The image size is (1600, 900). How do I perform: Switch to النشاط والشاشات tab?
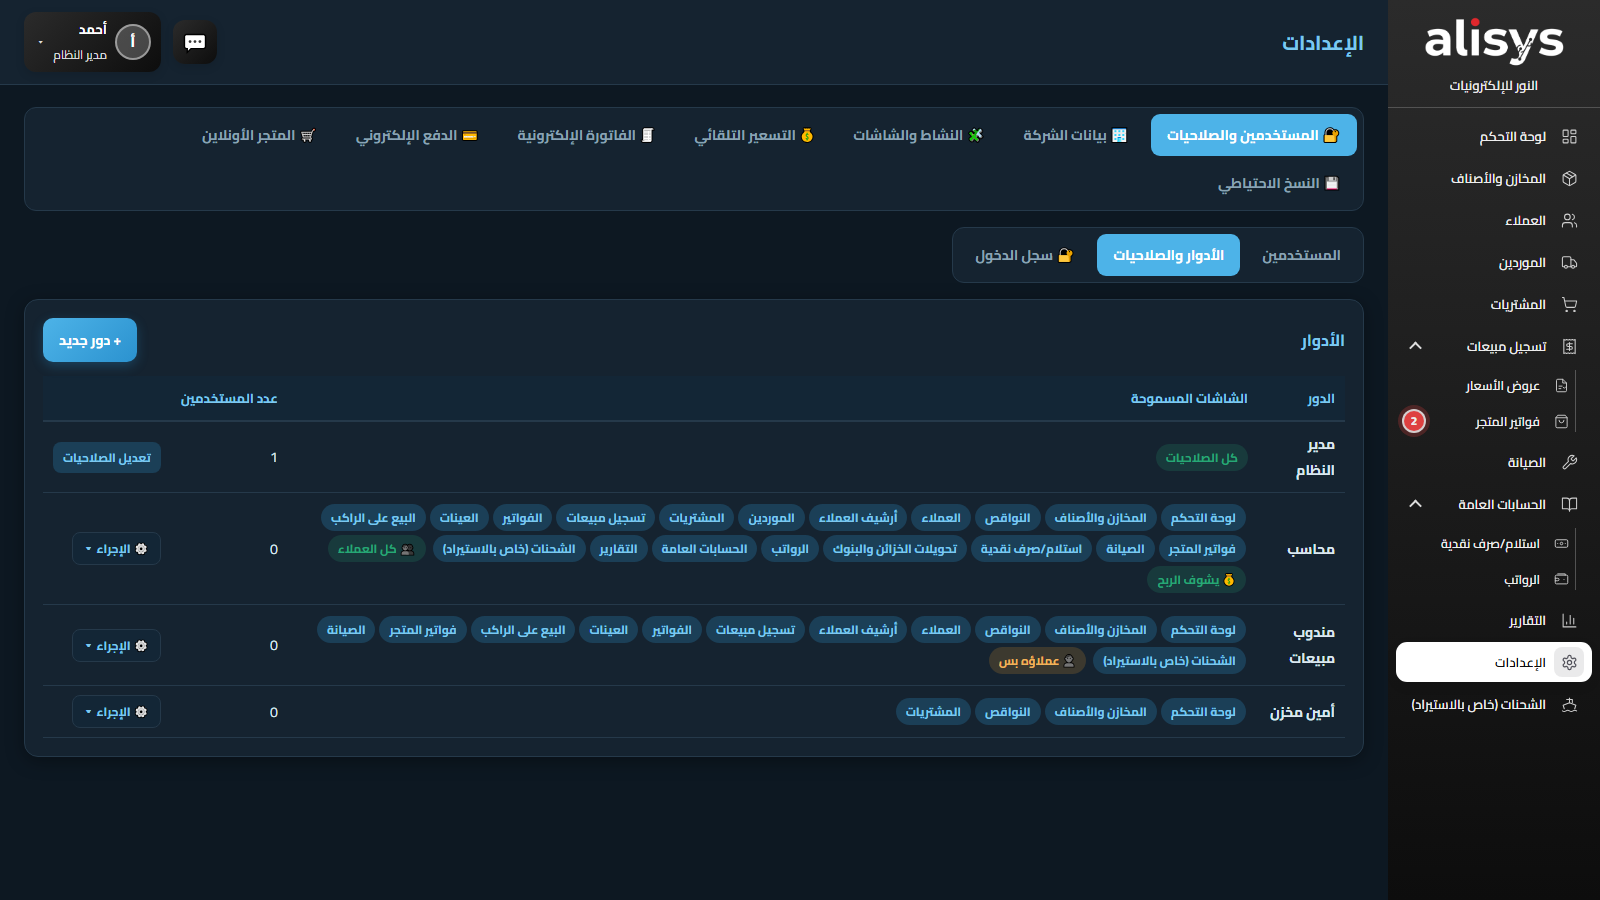click(x=918, y=135)
